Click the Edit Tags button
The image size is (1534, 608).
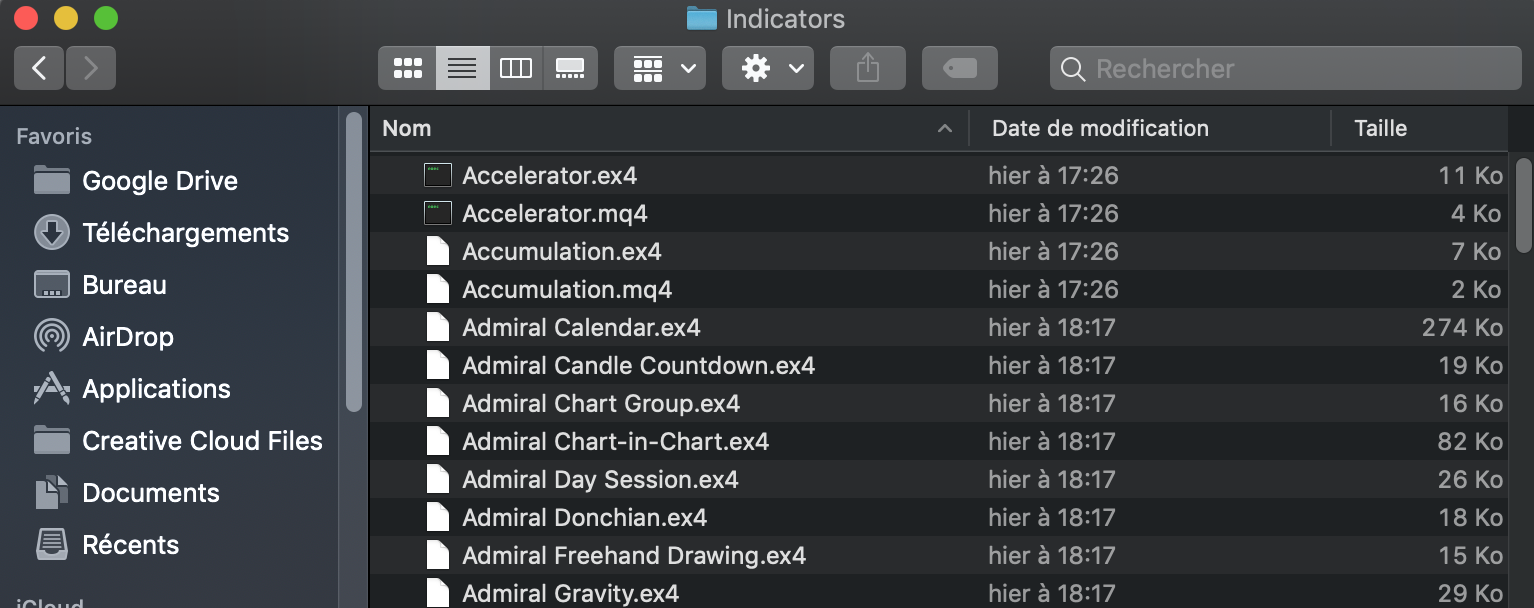[x=960, y=68]
